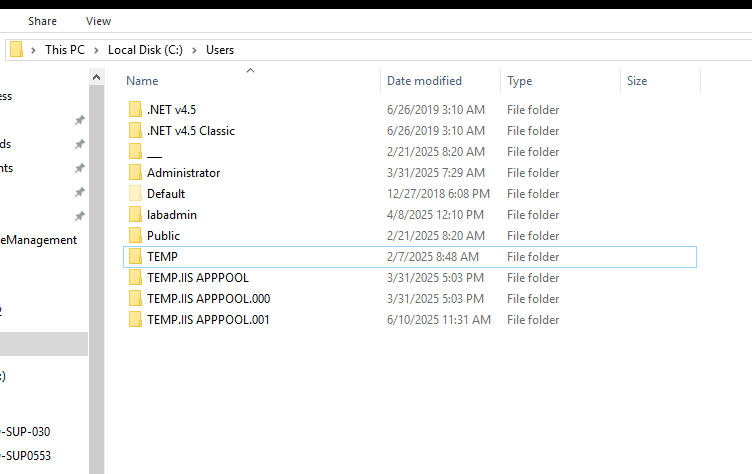Click the TEMP.IIS APPPOOL.001 folder icon
Screen dimensions: 752x474
[135, 319]
